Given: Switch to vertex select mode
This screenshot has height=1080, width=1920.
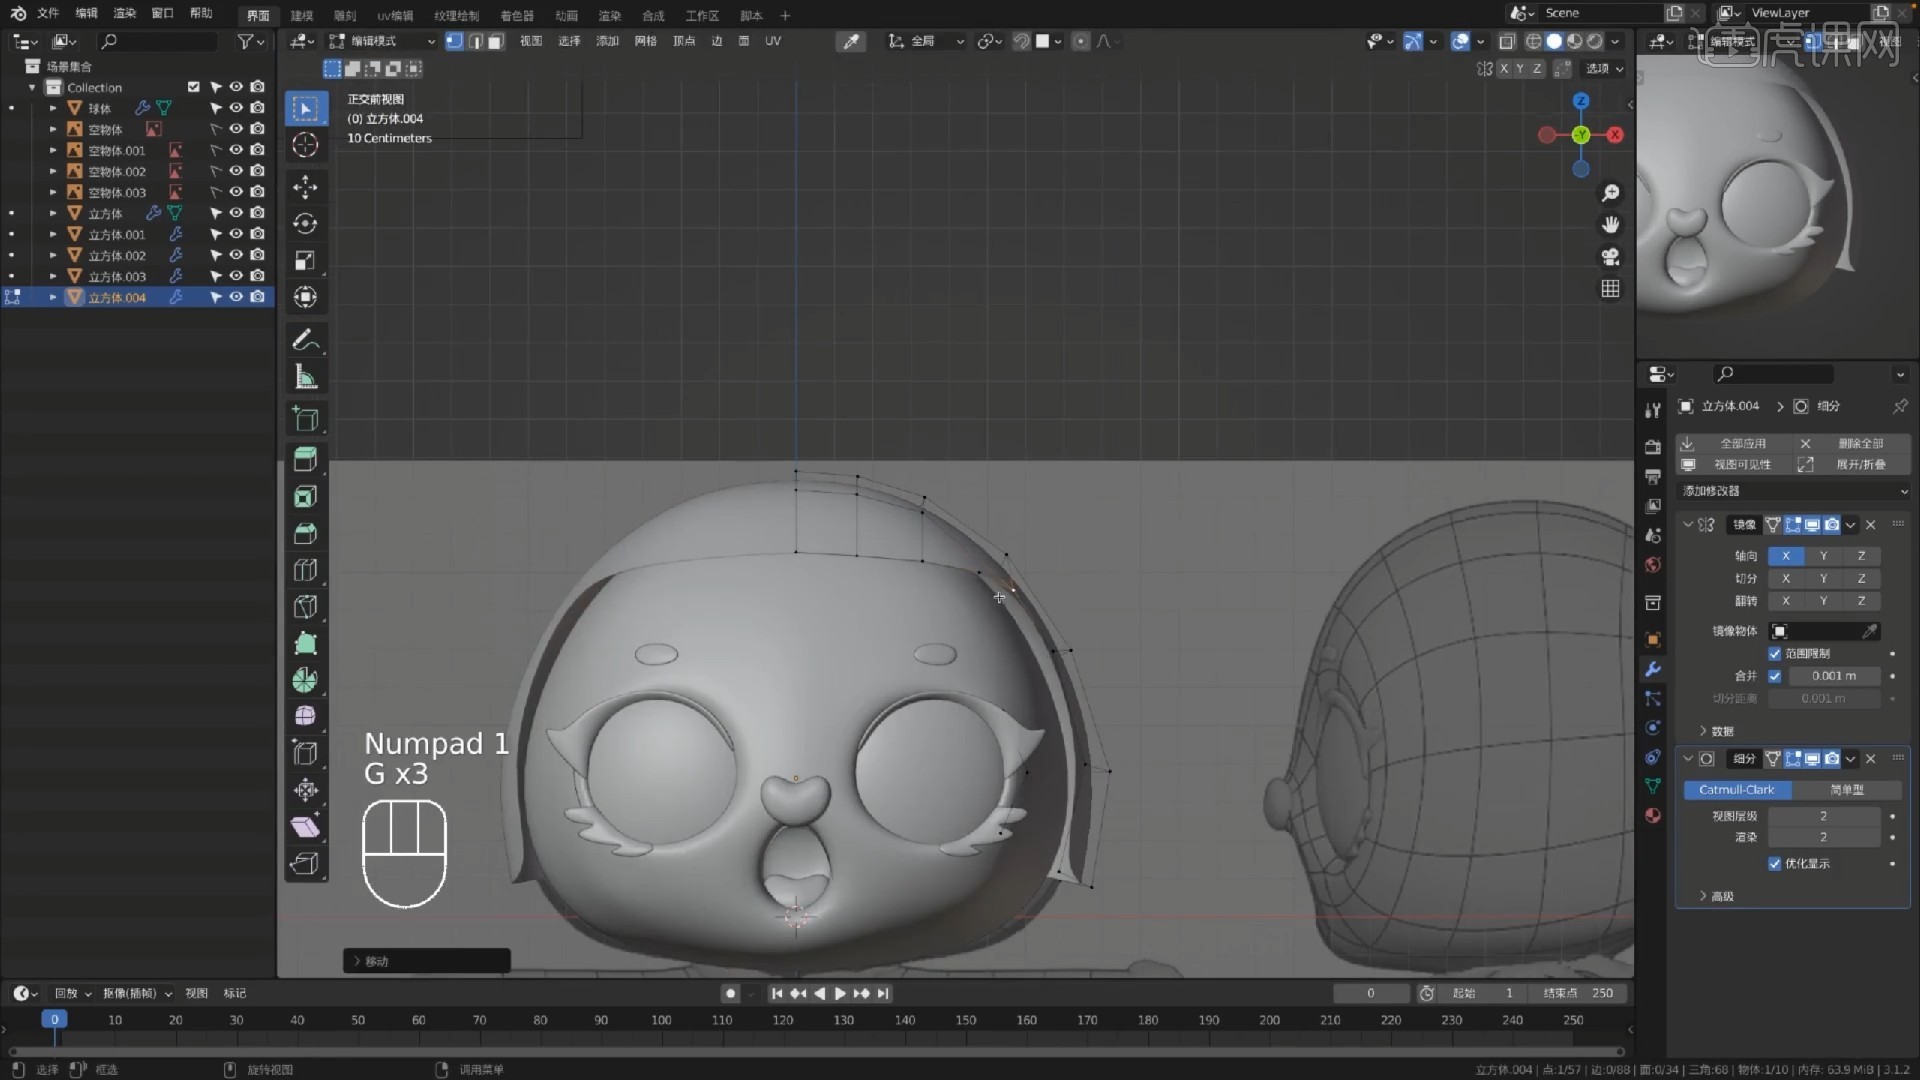Looking at the screenshot, I should [x=455, y=41].
